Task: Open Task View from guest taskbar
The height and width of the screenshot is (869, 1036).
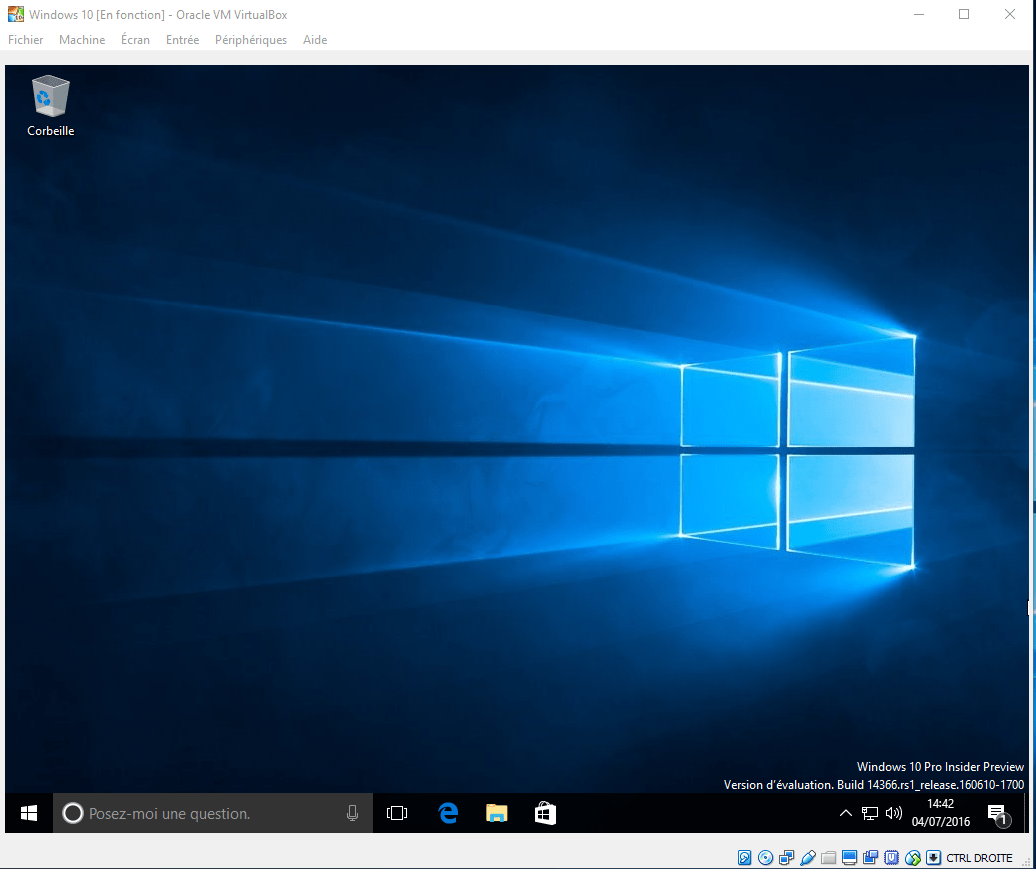Action: [397, 813]
